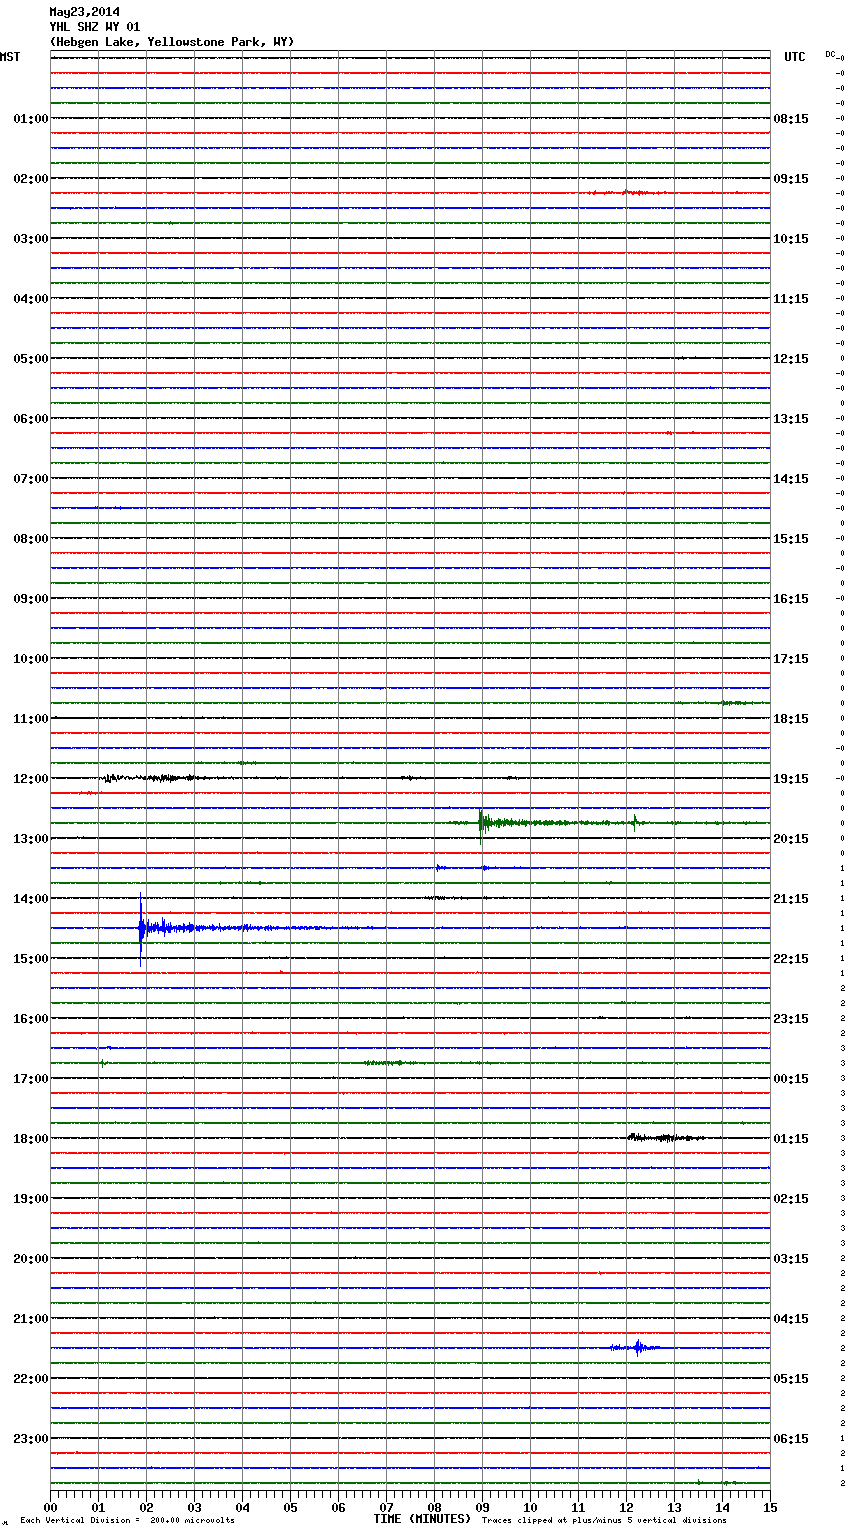Click the black signal burst on the 18:00 trace
Screen dimensions: 850x1534
(665, 1138)
